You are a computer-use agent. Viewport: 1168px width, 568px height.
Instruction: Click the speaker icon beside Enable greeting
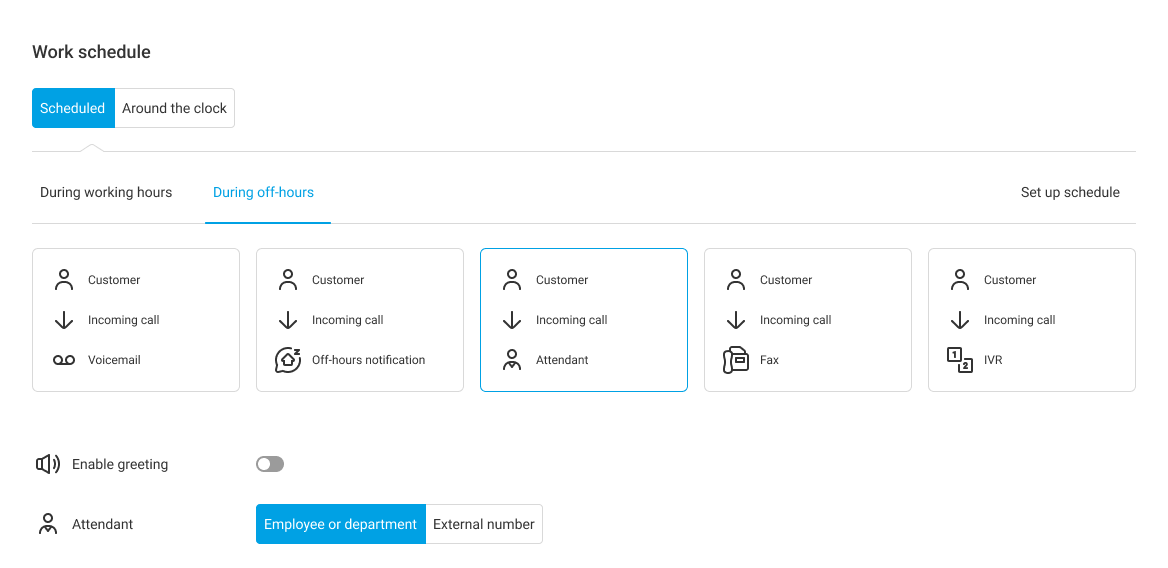[48, 464]
